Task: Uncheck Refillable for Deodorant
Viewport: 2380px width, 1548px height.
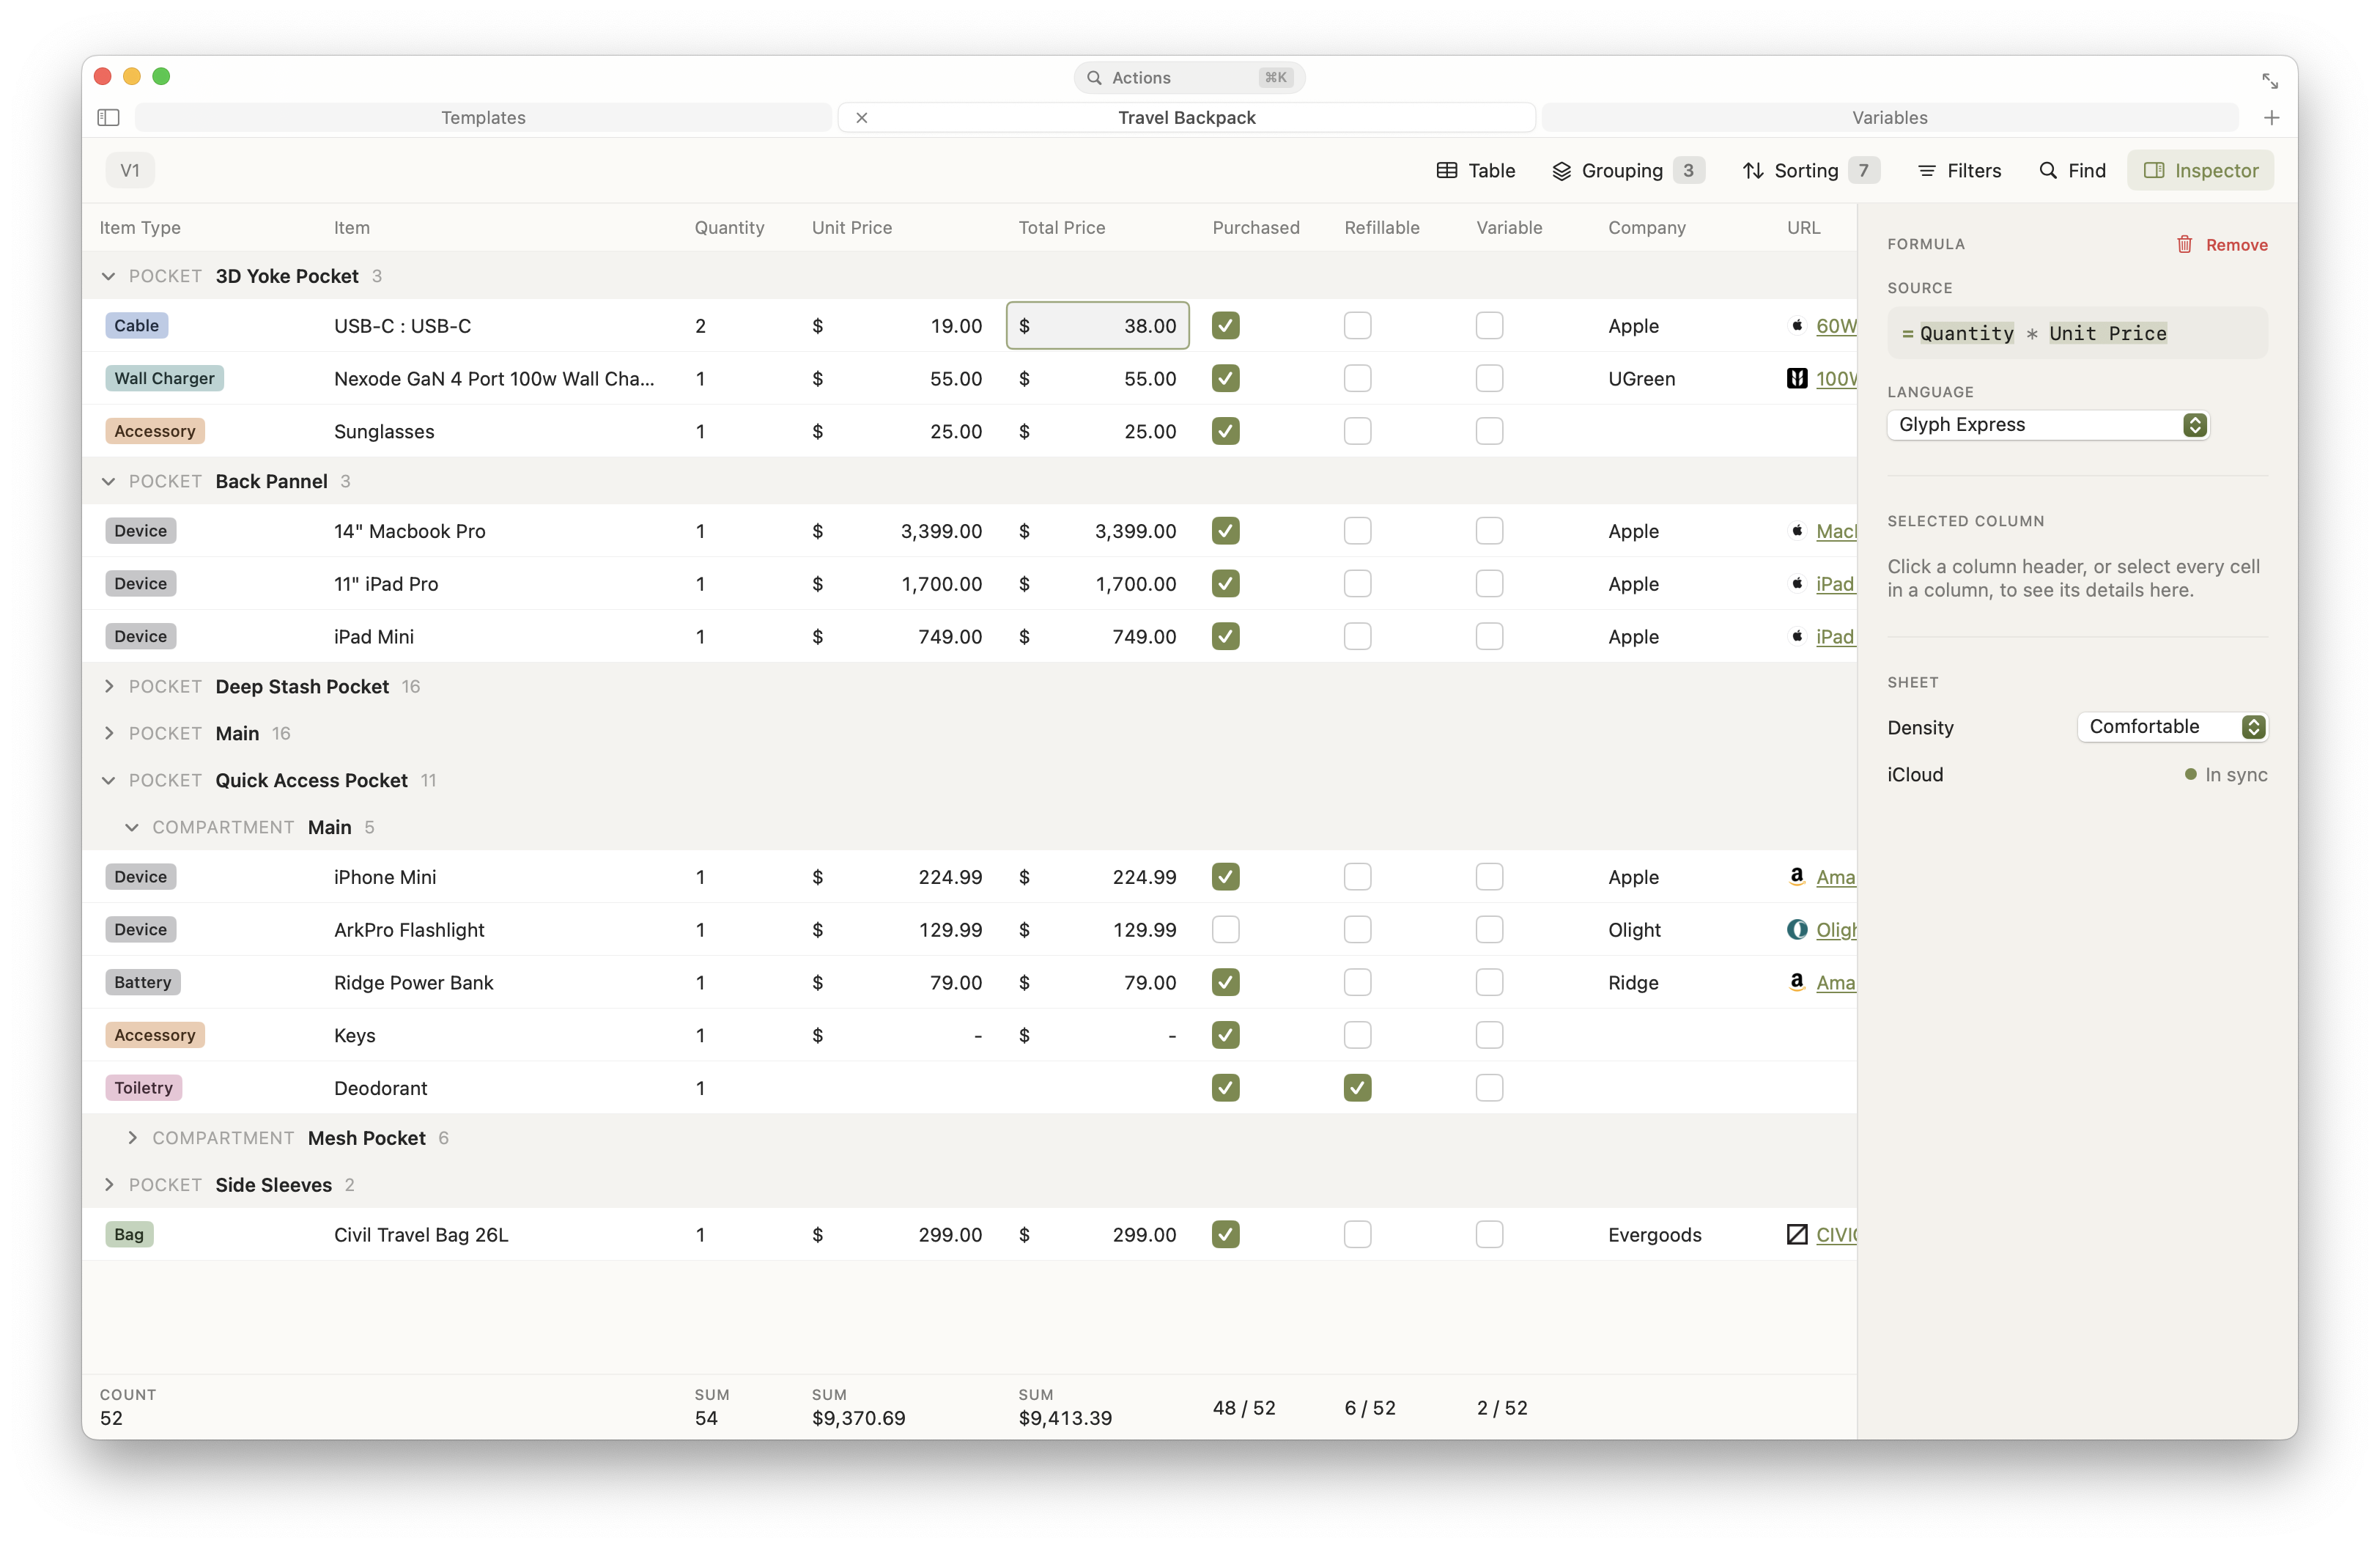Action: coord(1357,1088)
